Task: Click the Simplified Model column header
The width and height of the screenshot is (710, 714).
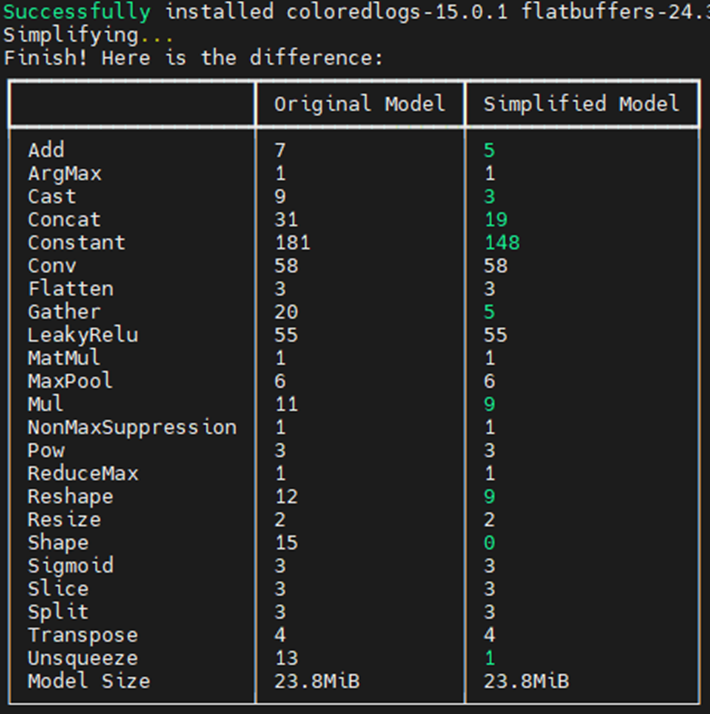Action: pyautogui.click(x=581, y=104)
